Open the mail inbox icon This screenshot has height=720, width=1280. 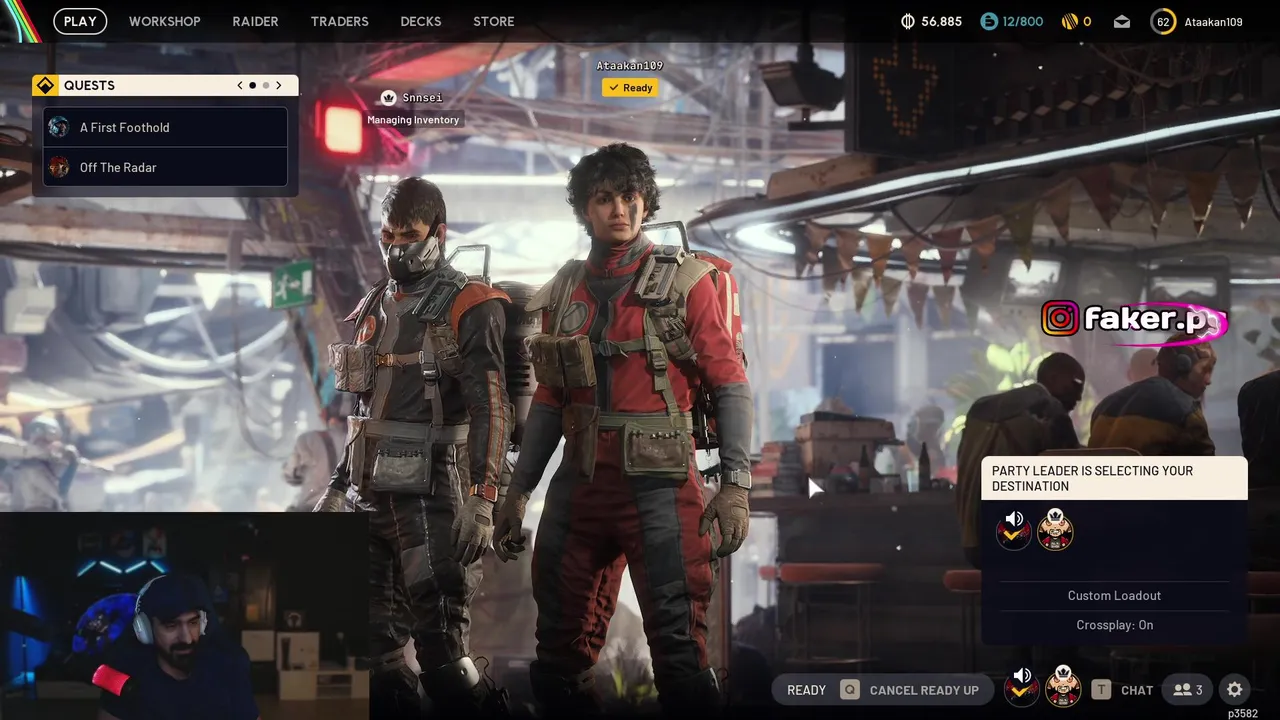click(1122, 21)
